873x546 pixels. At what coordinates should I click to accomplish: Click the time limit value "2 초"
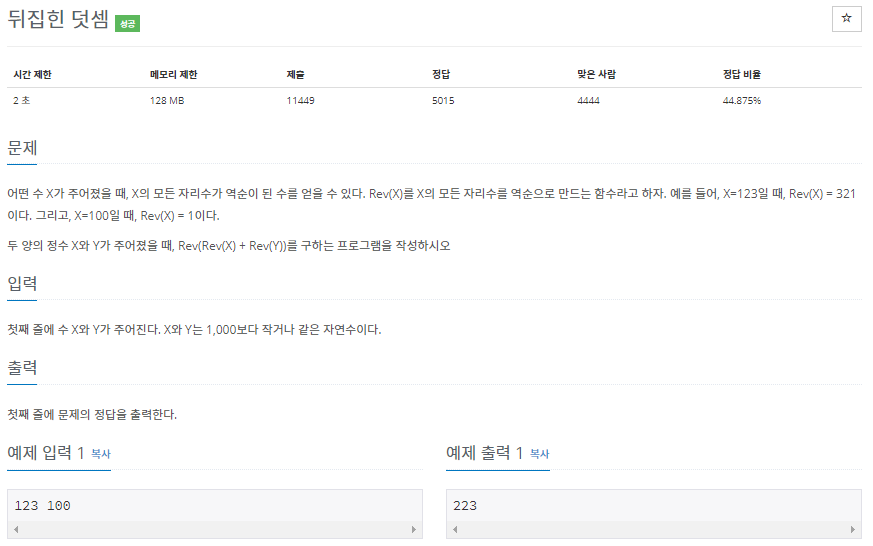[22, 101]
